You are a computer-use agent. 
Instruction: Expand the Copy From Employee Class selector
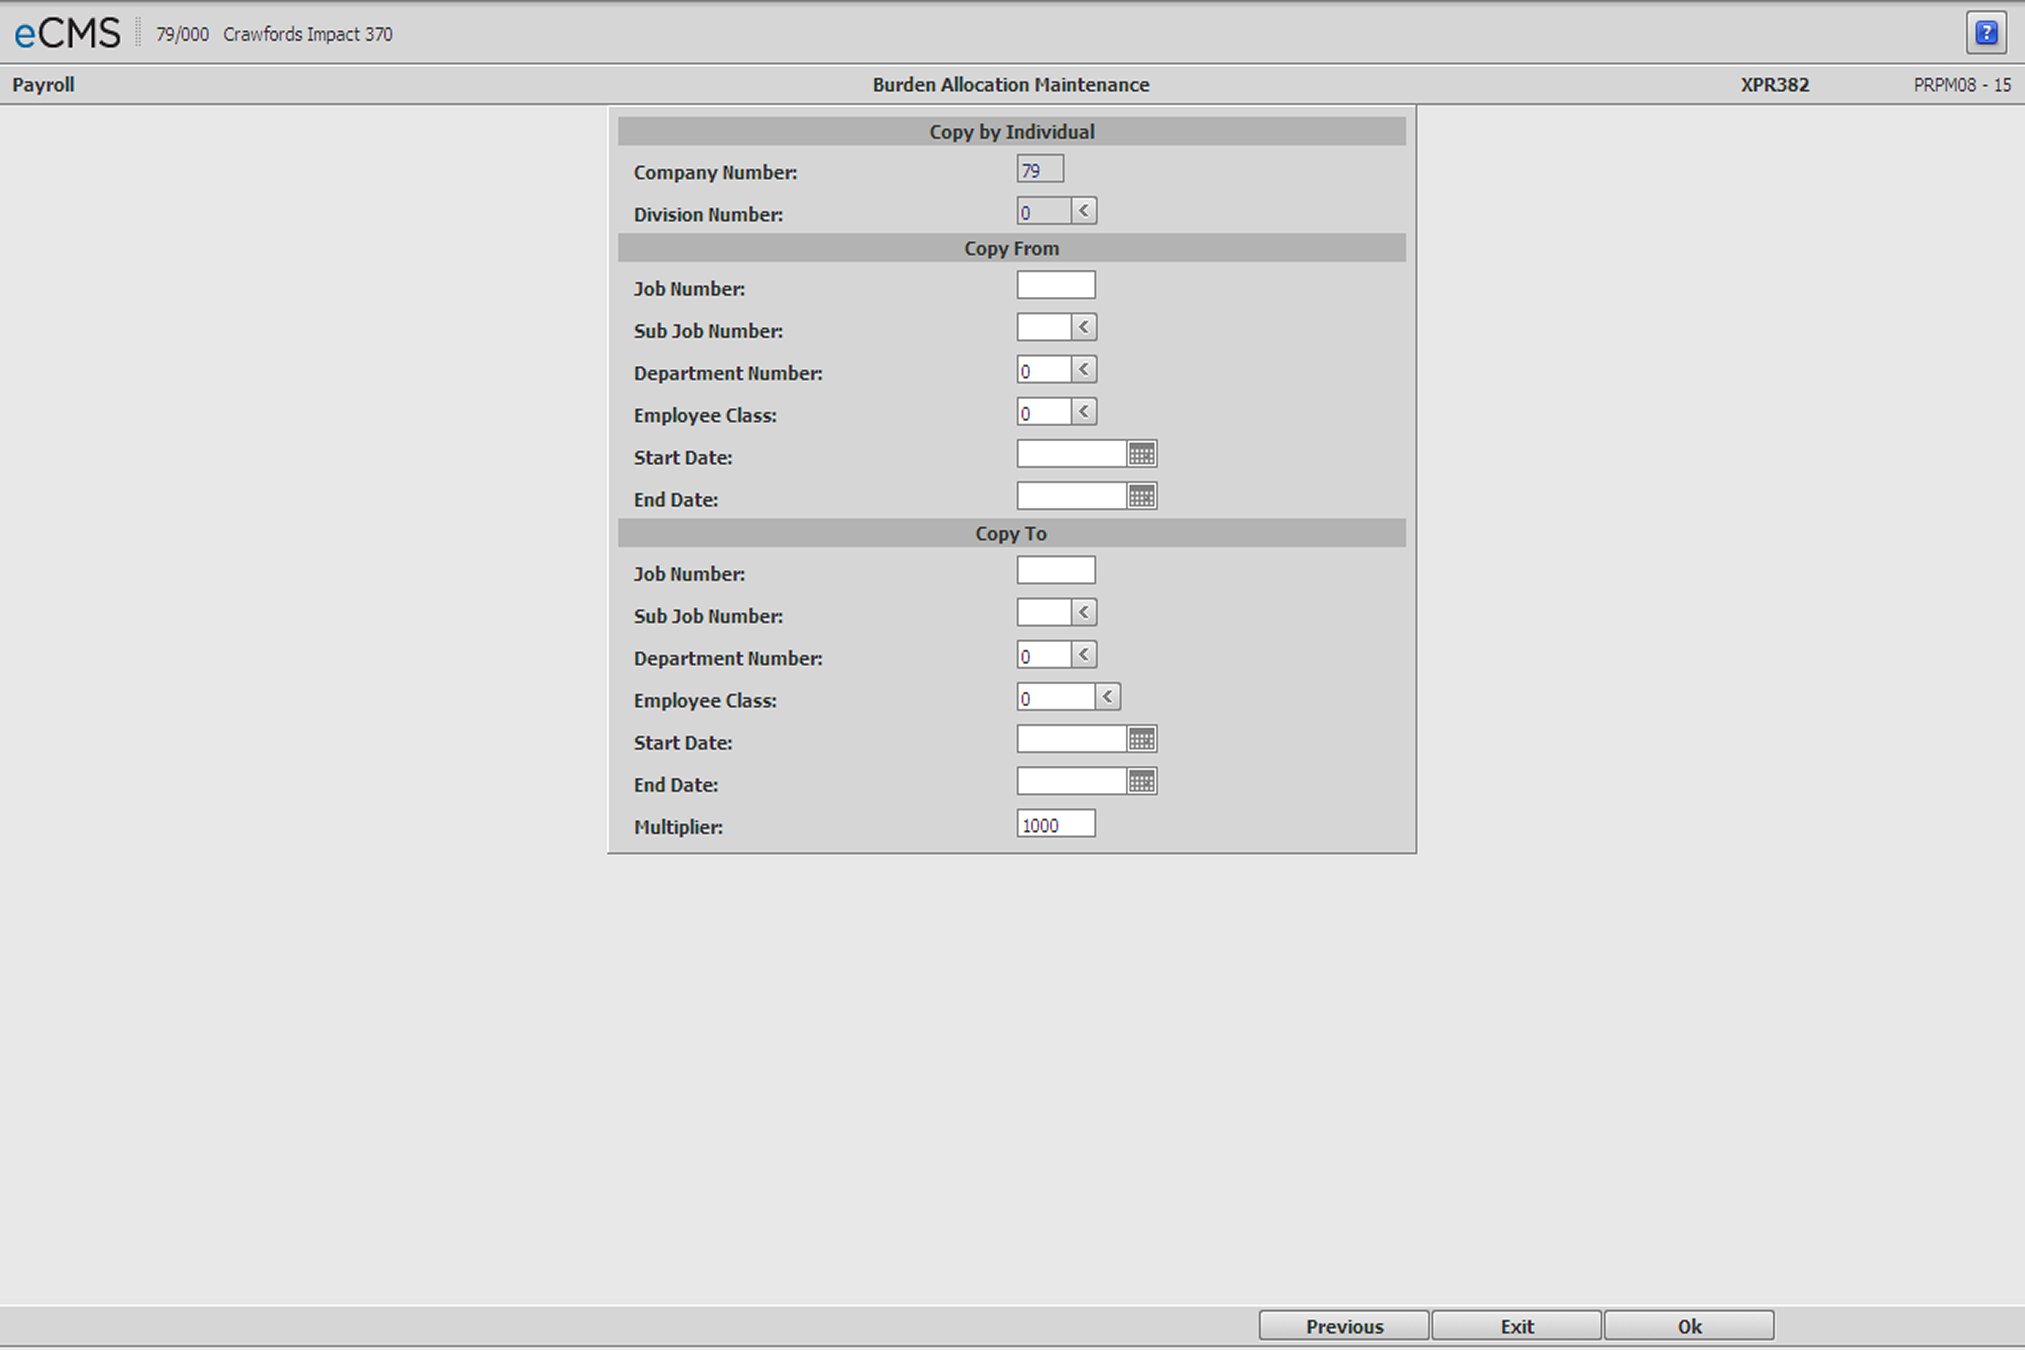pyautogui.click(x=1085, y=410)
